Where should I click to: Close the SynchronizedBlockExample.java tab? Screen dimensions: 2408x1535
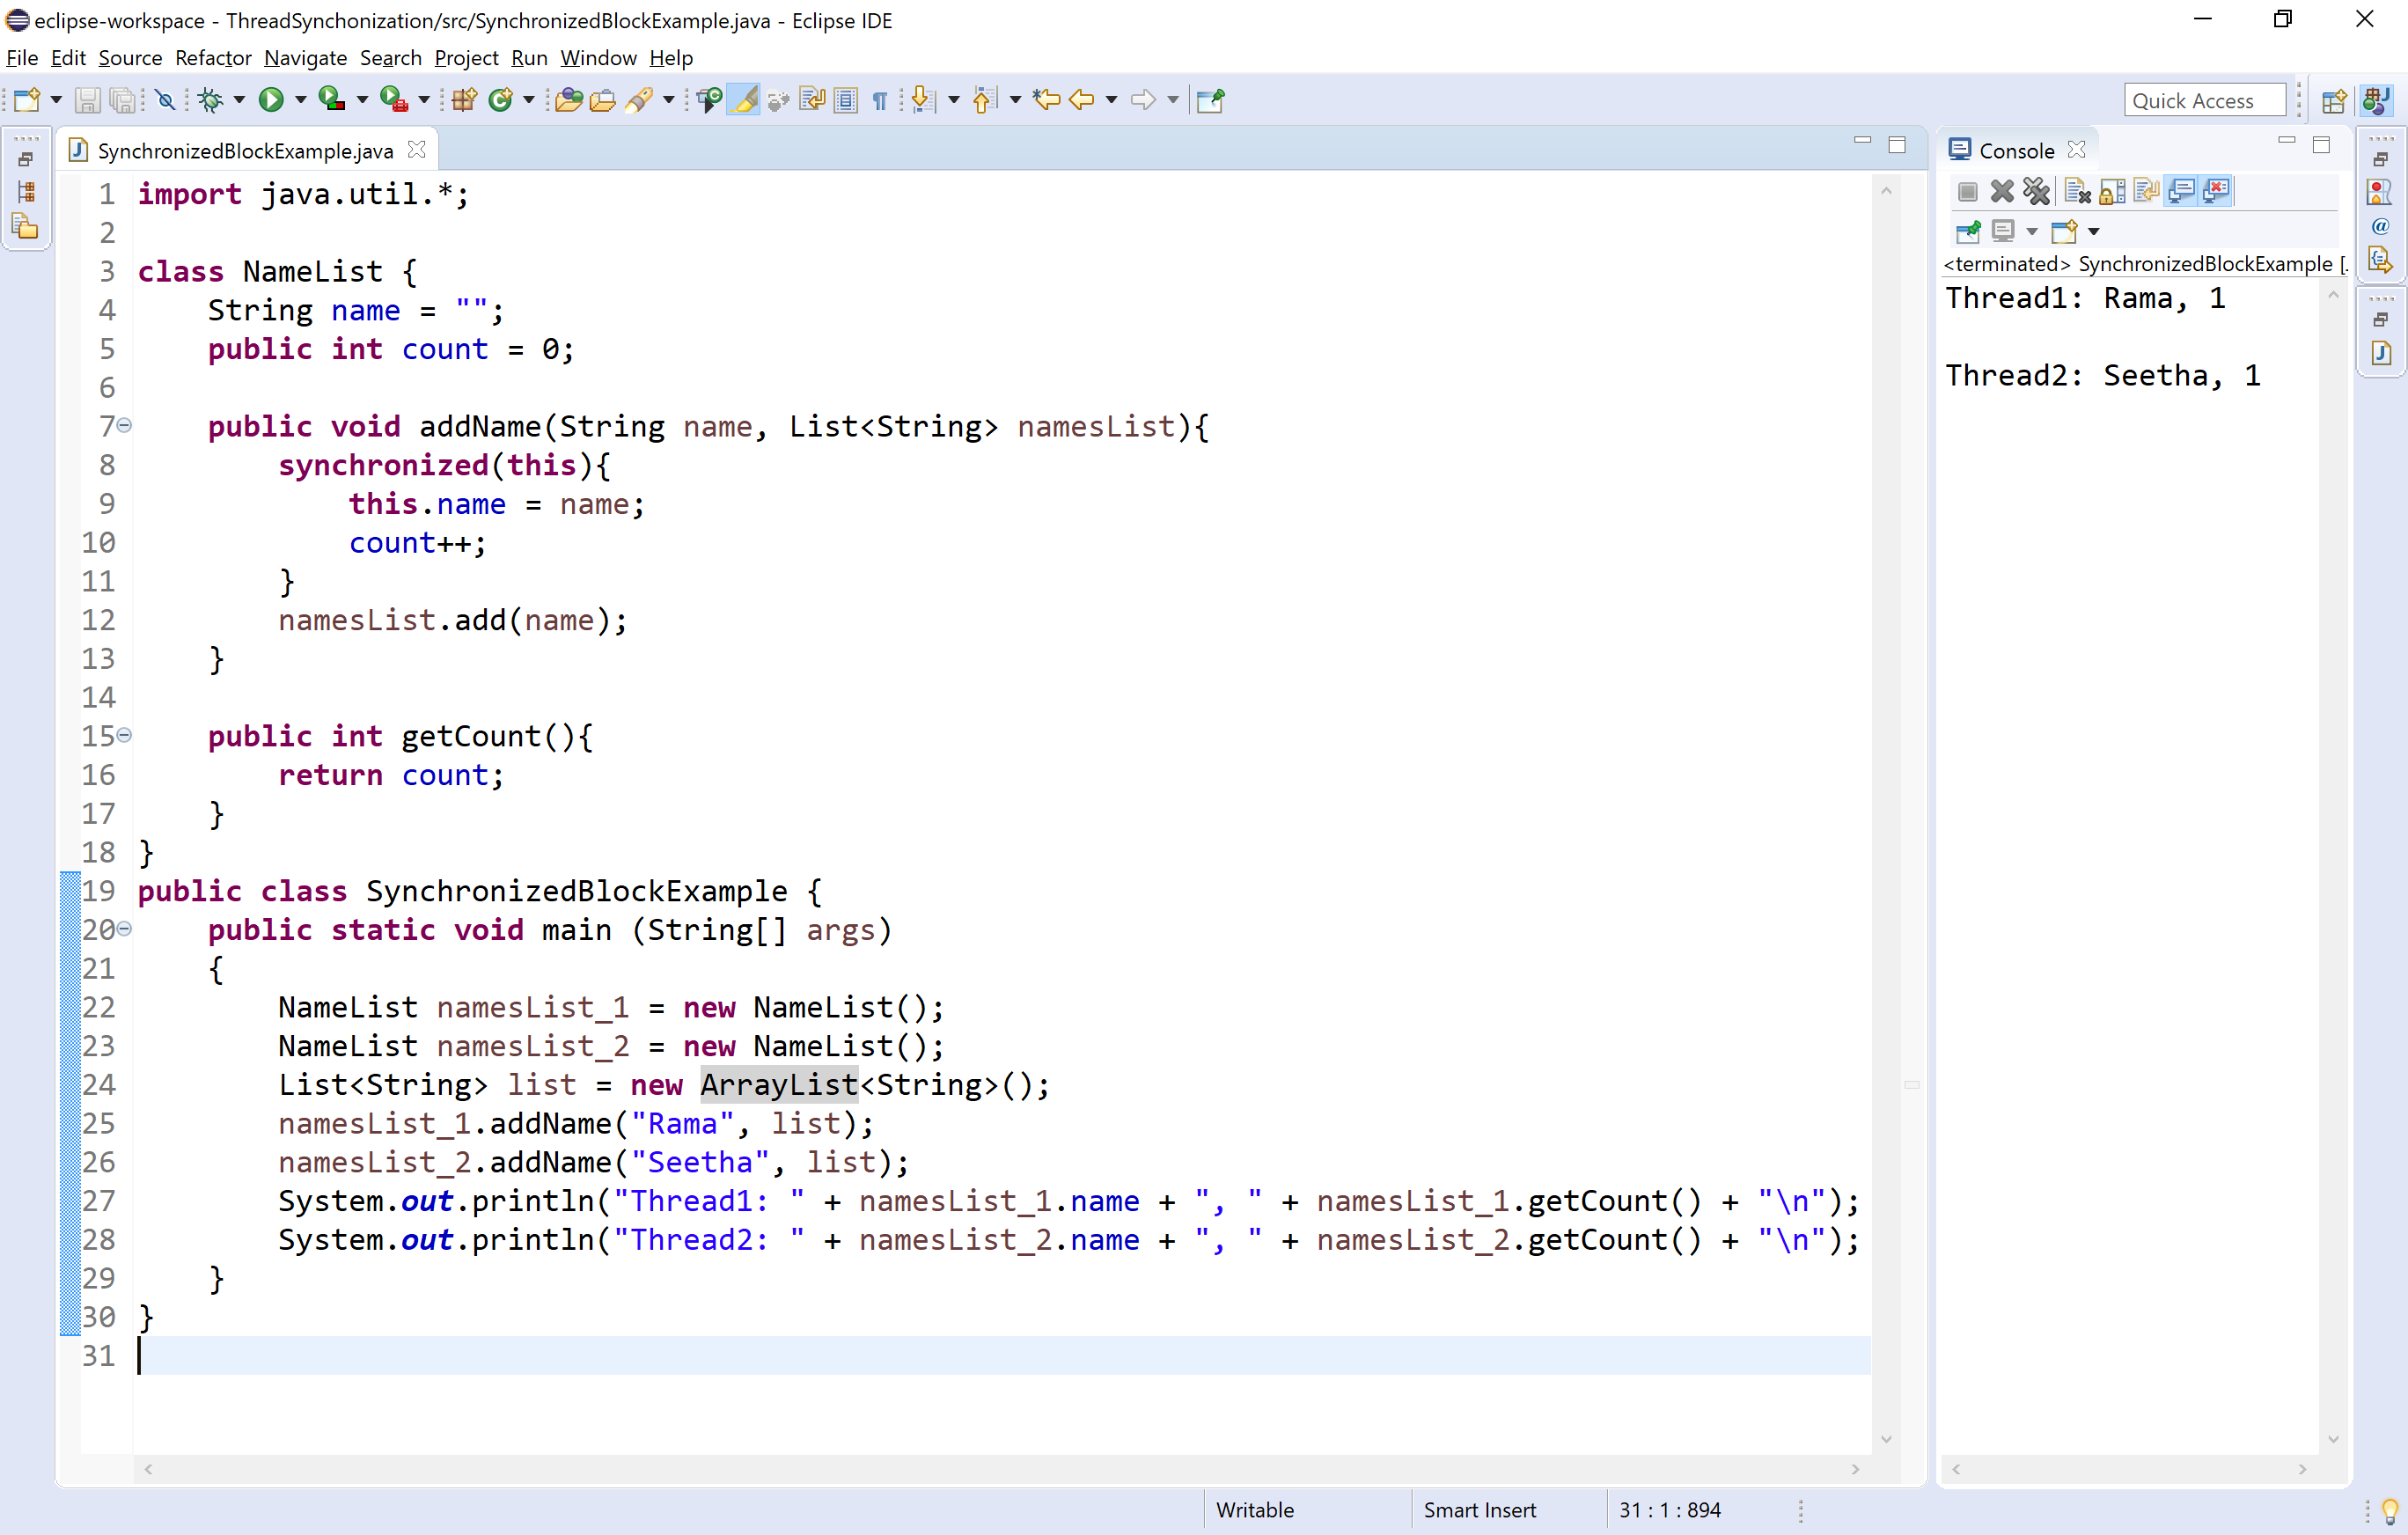pyautogui.click(x=417, y=149)
